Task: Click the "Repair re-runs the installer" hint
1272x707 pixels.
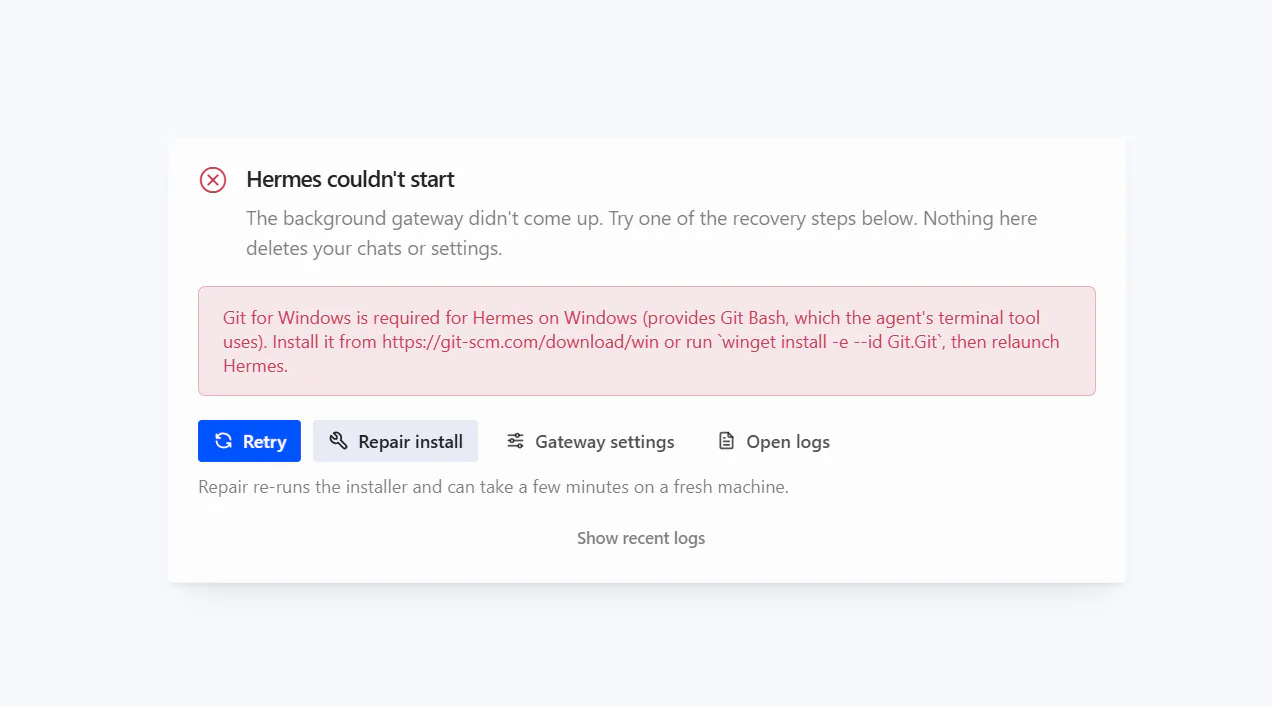Action: click(x=493, y=488)
